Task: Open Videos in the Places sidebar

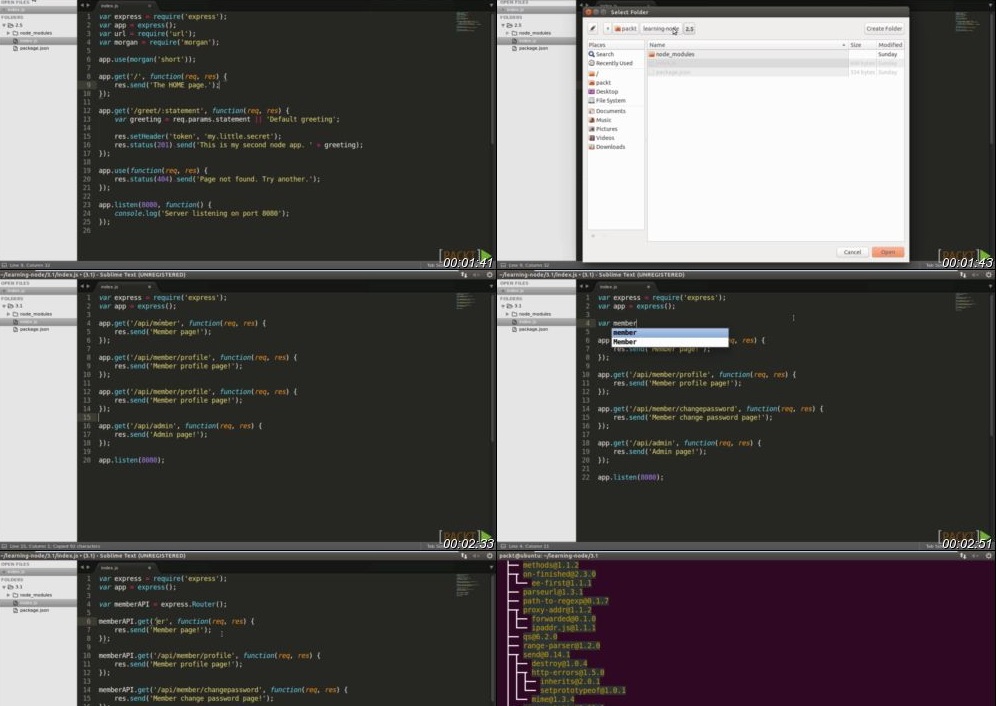Action: 605,138
